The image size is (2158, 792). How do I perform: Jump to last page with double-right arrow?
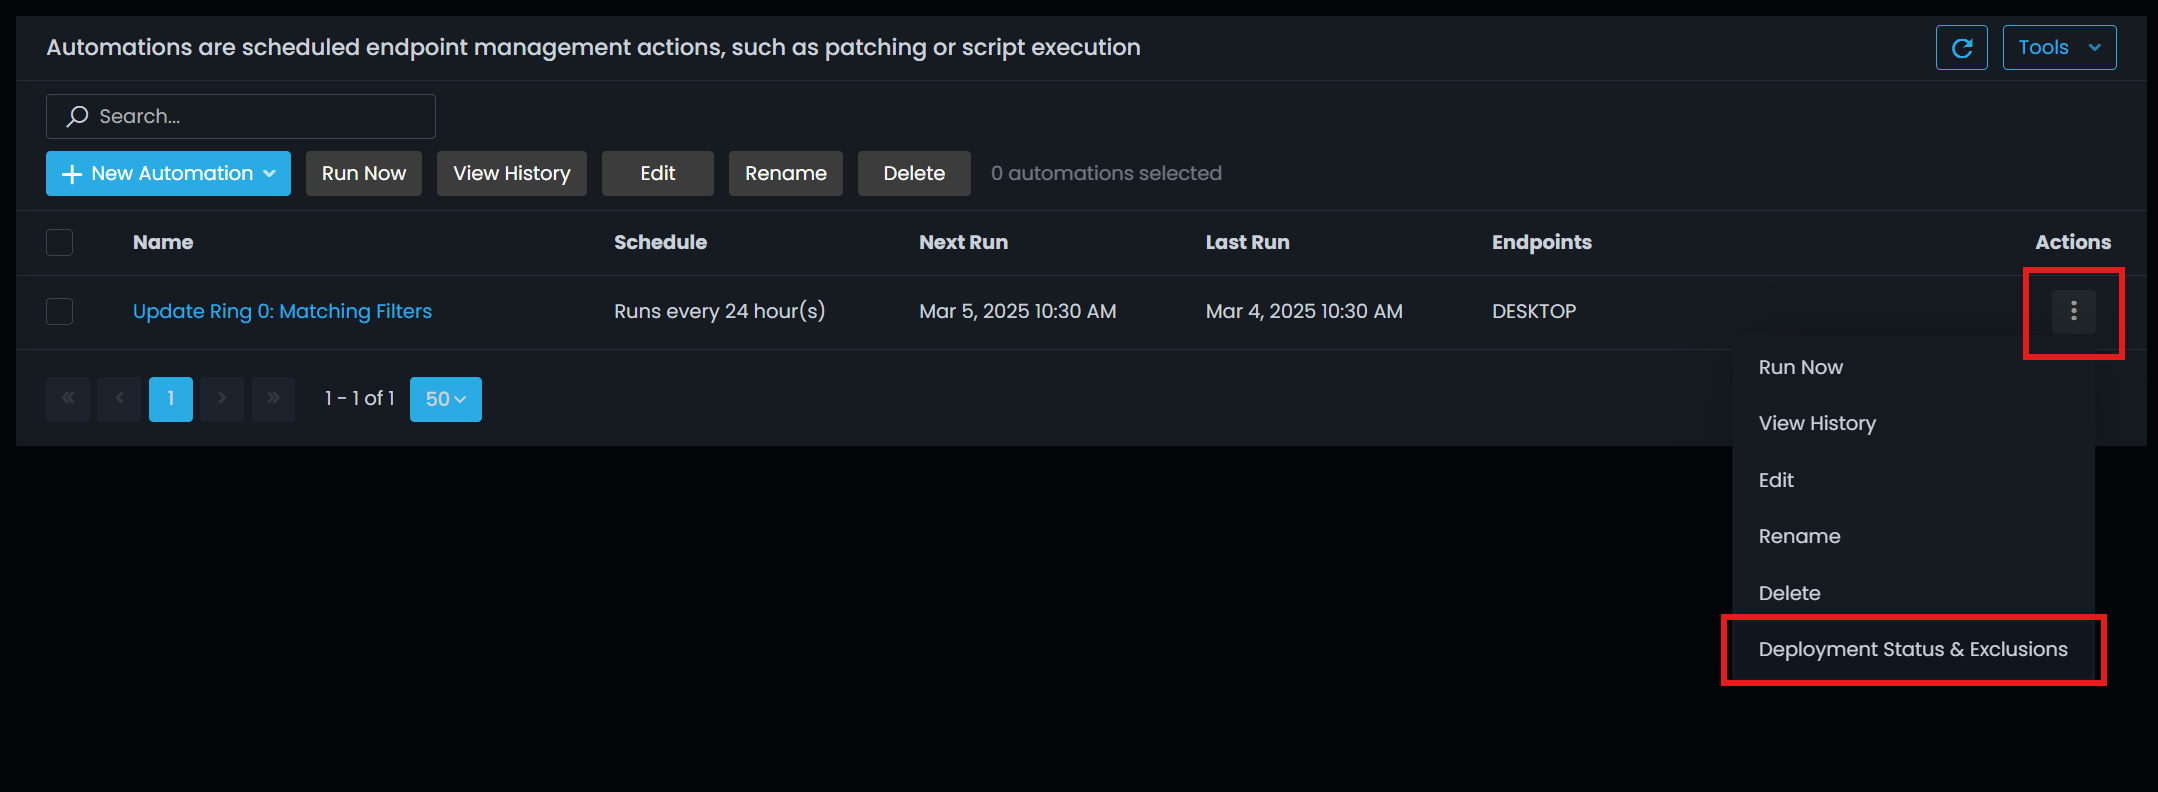click(x=273, y=399)
